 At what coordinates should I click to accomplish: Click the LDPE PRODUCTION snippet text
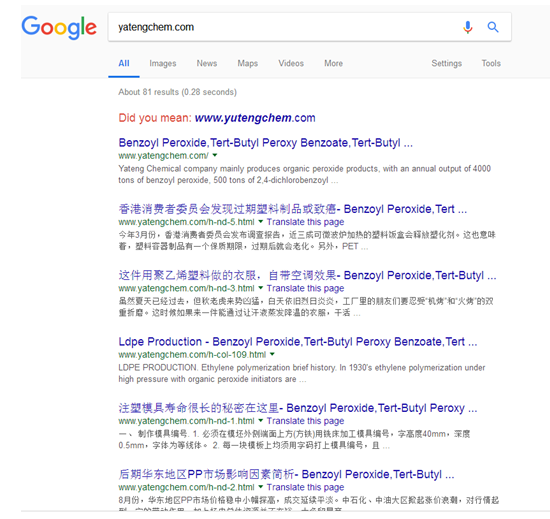pyautogui.click(x=302, y=373)
